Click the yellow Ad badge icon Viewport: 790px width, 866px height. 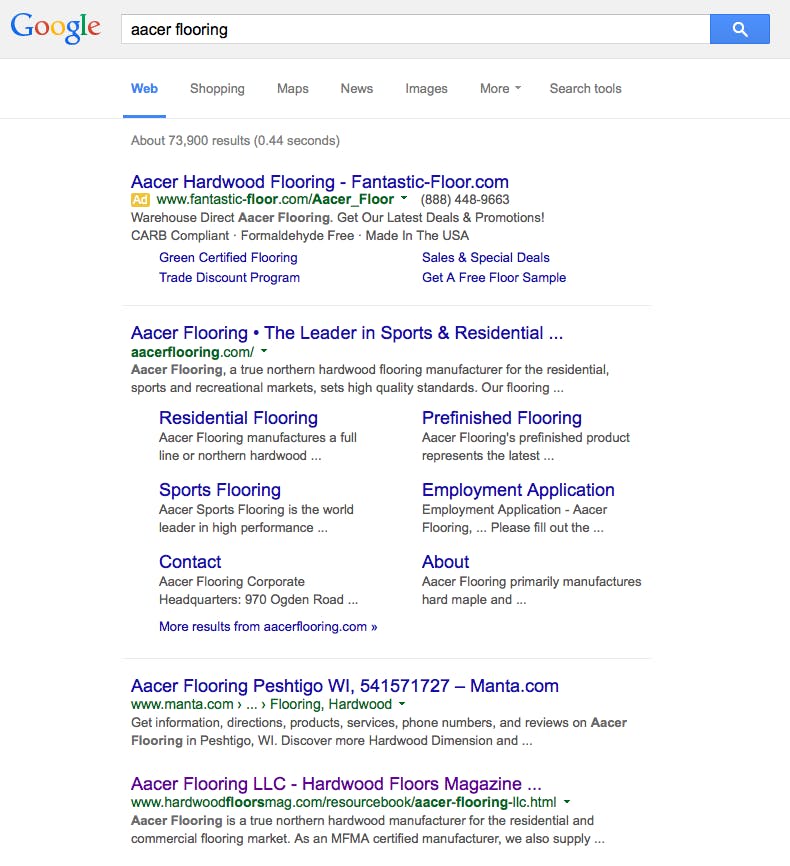point(140,199)
